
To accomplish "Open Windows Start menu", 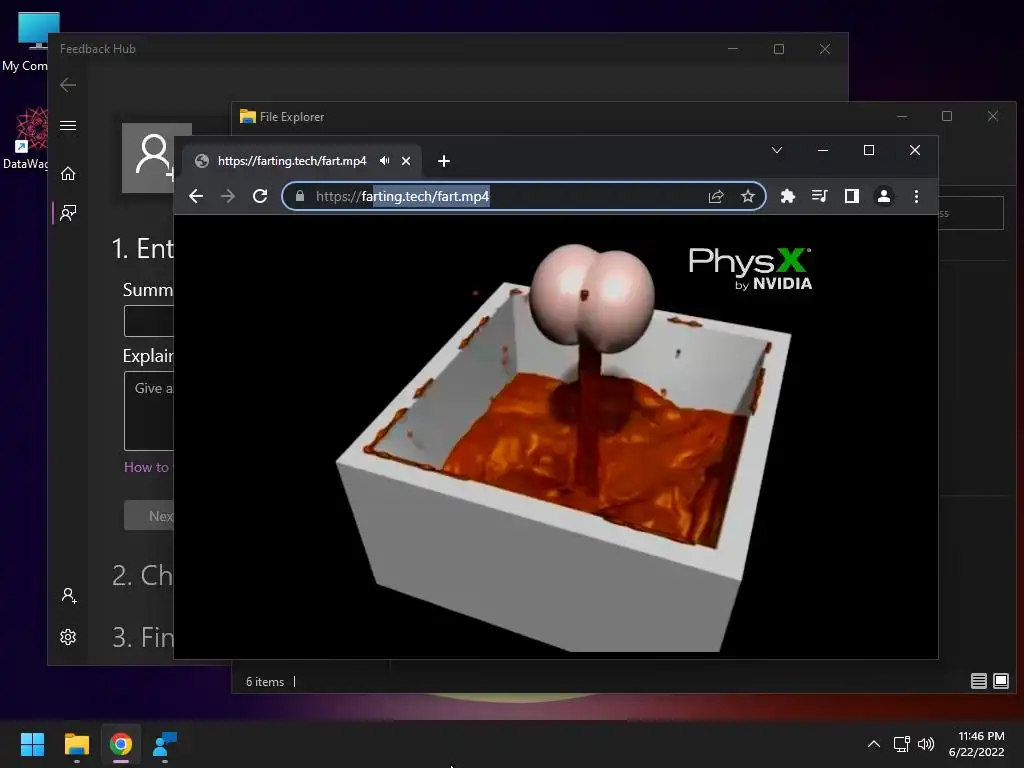I will click(x=32, y=744).
